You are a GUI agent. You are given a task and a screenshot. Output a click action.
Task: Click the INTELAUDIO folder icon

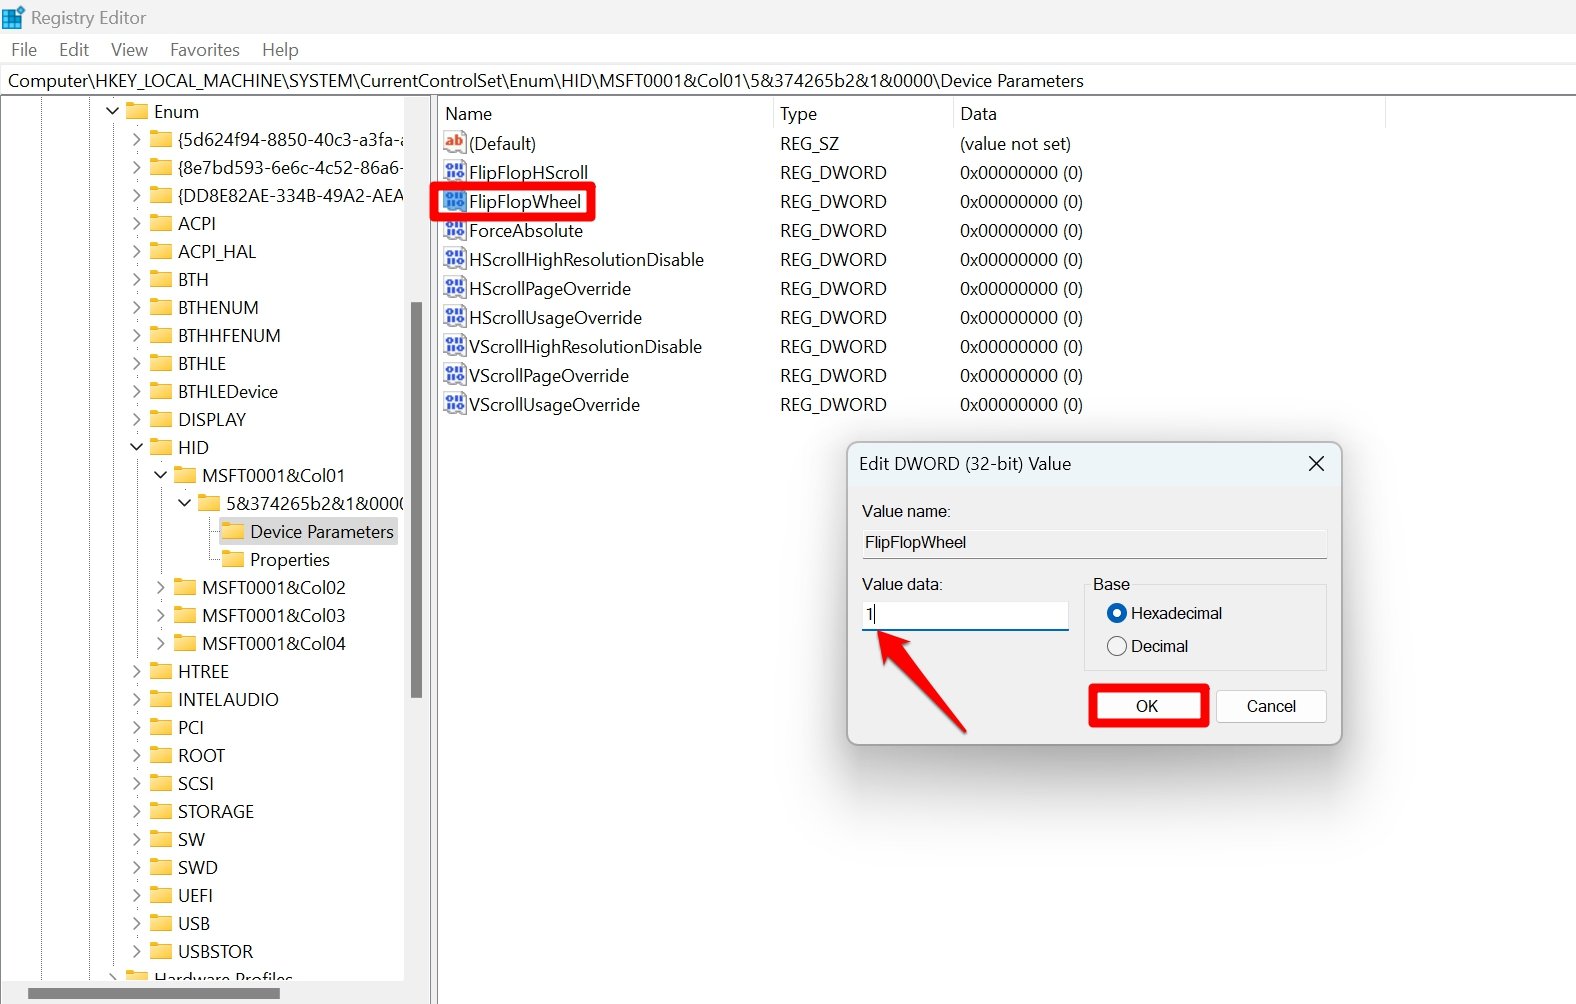161,699
